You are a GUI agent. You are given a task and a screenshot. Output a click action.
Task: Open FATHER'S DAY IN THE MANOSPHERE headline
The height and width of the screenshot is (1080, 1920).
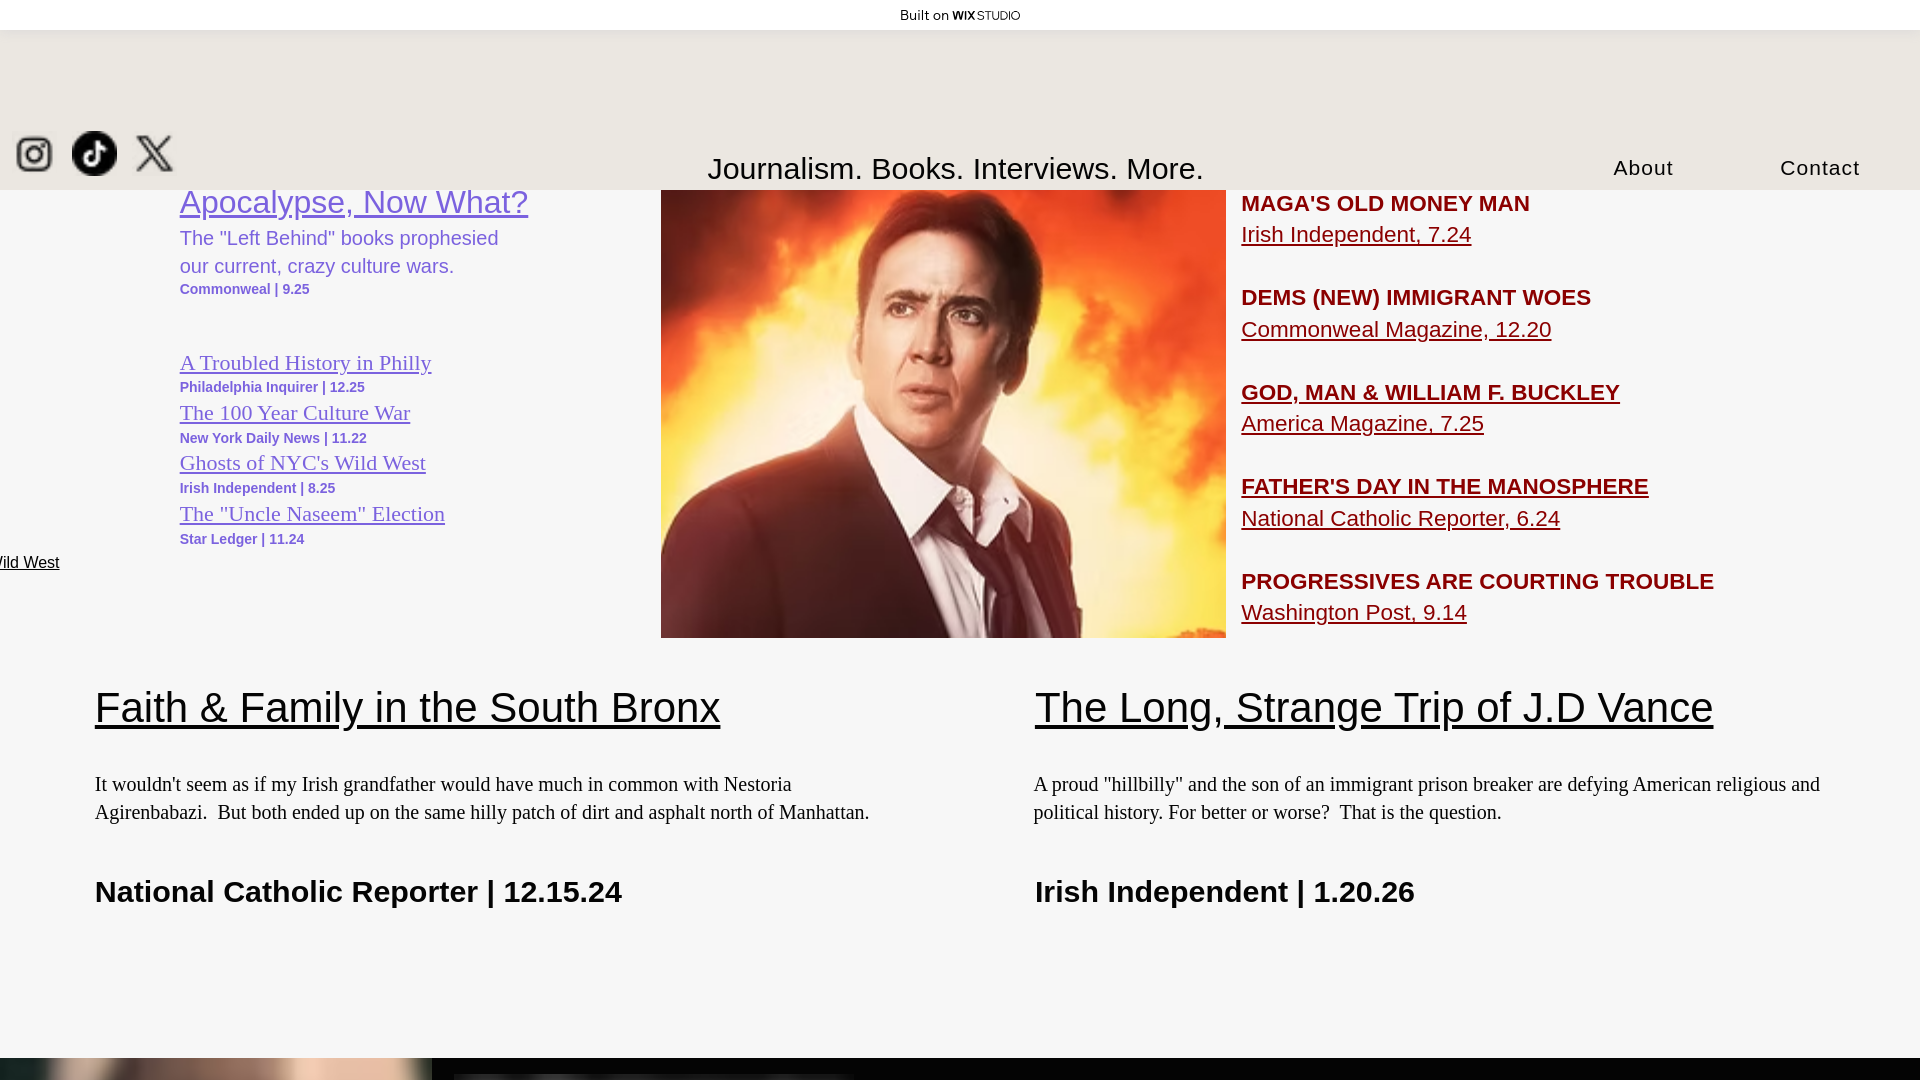coord(1444,487)
